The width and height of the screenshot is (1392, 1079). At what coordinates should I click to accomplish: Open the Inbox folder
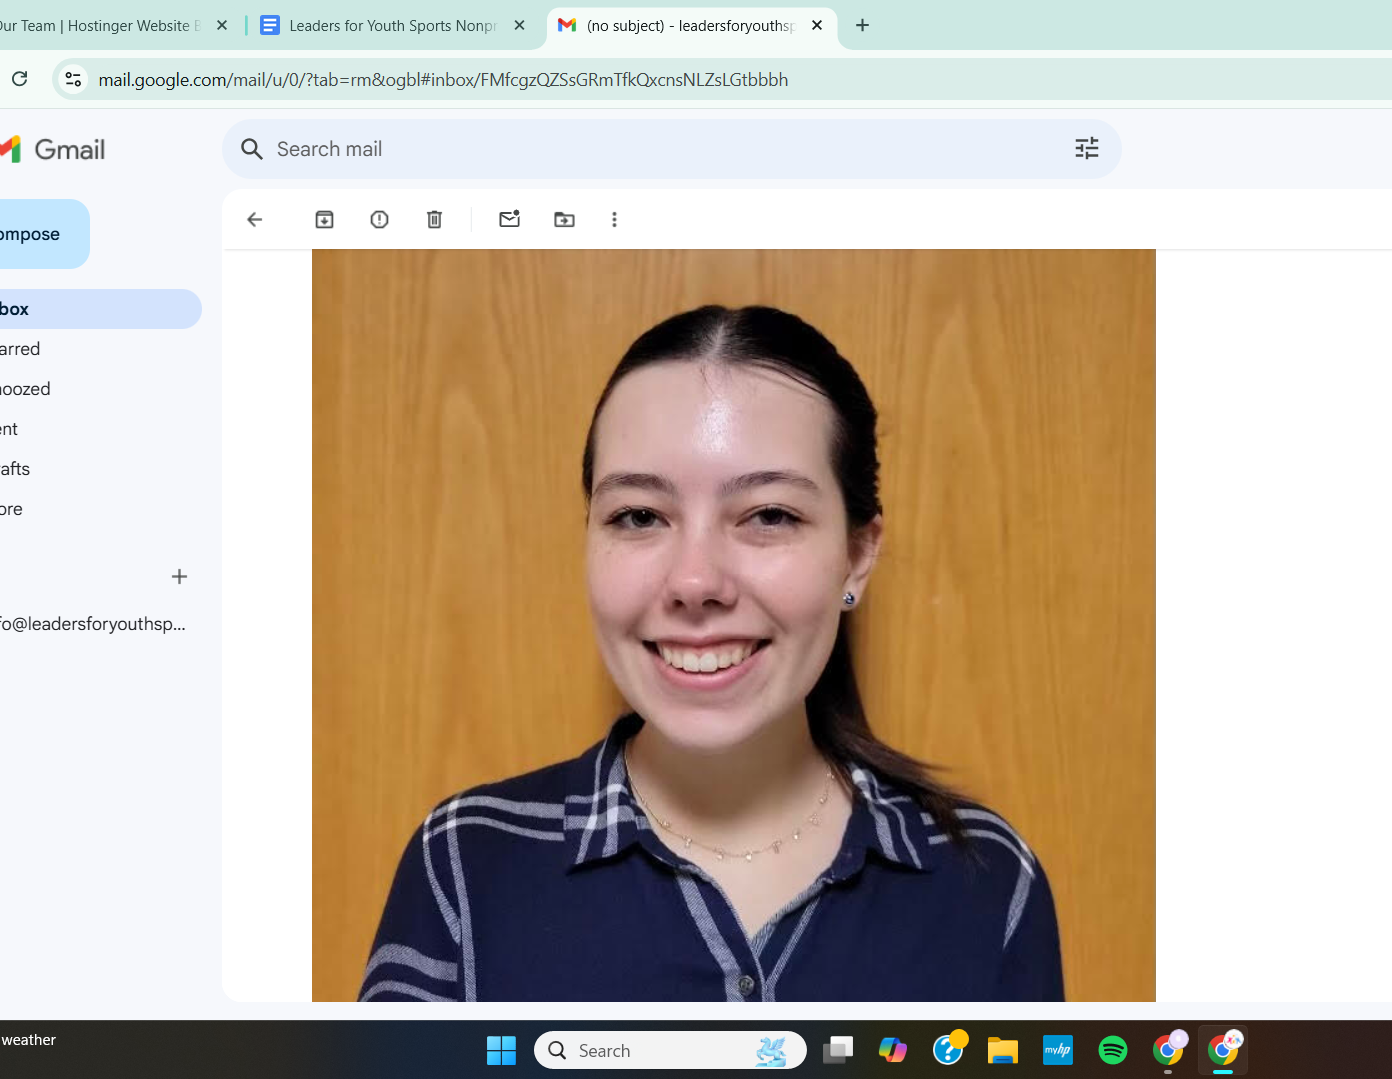pos(100,309)
